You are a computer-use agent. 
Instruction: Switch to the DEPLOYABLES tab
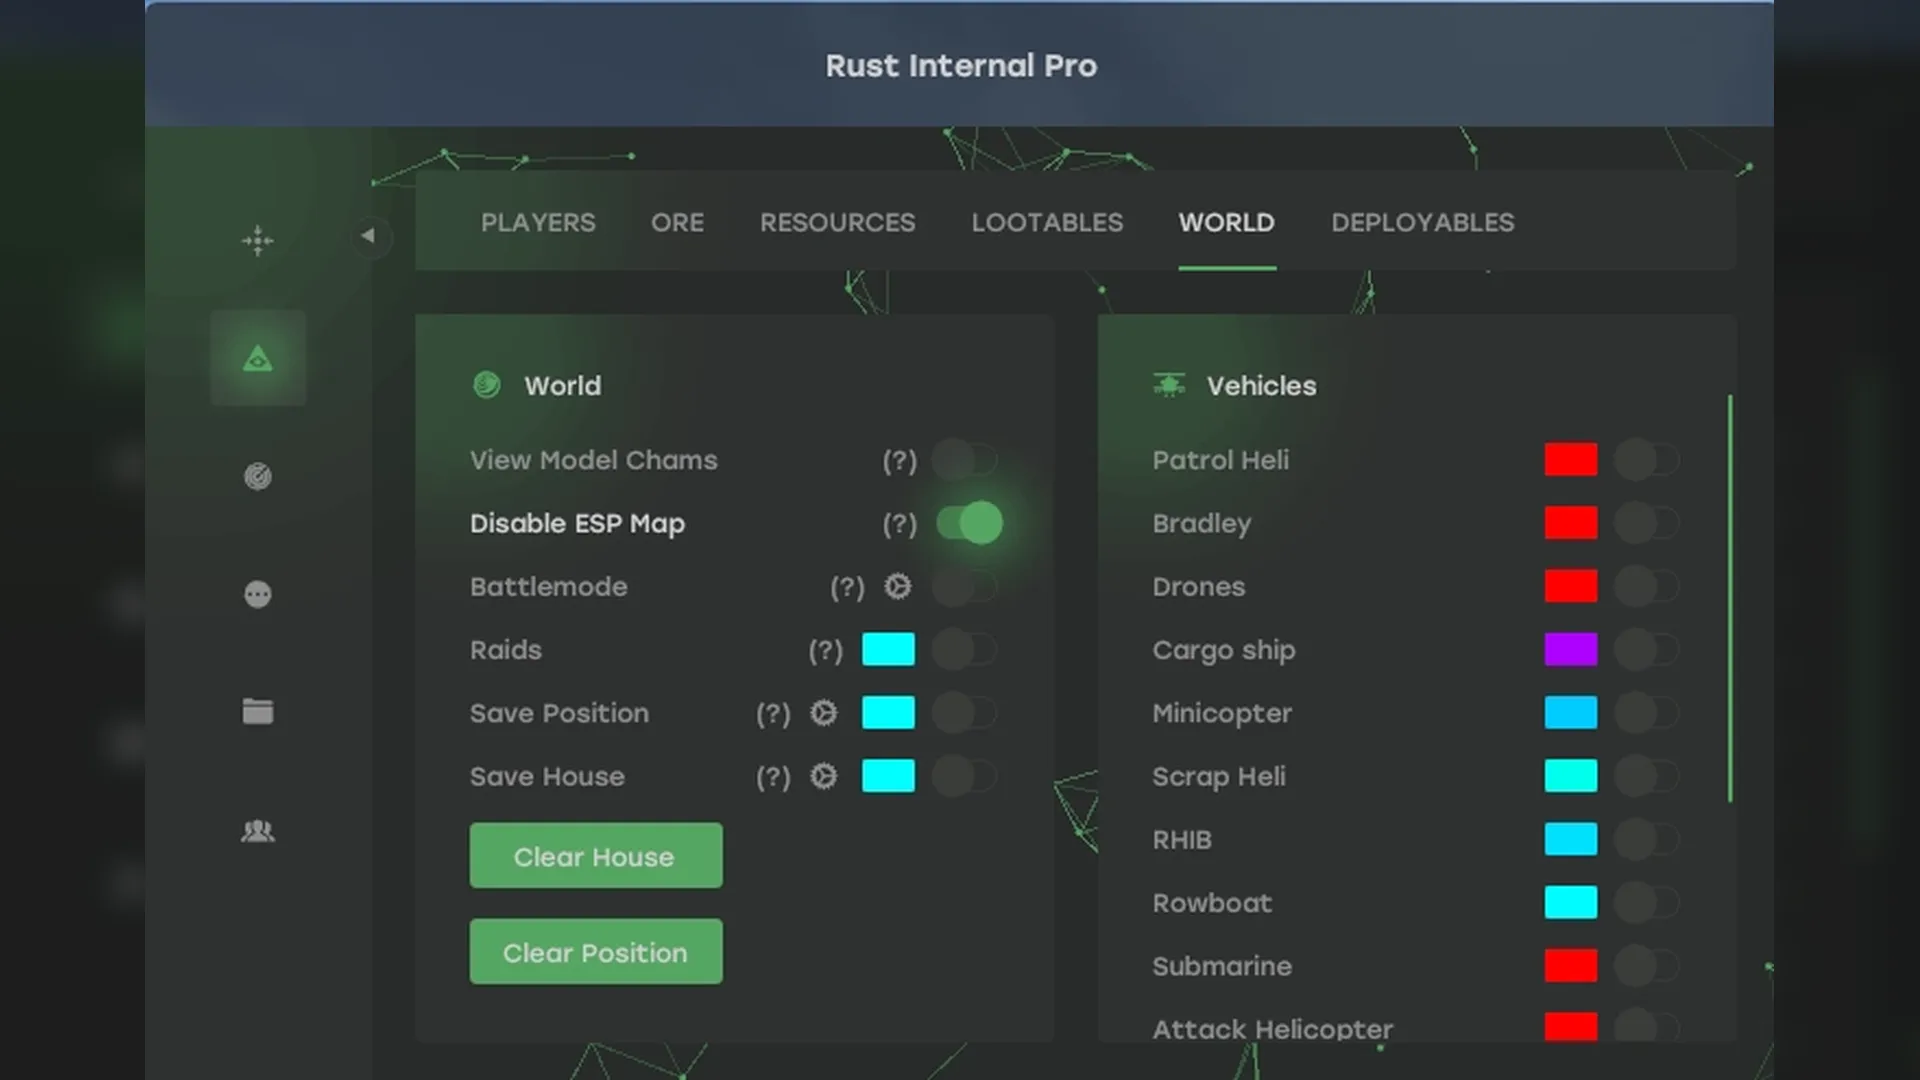pos(1422,222)
